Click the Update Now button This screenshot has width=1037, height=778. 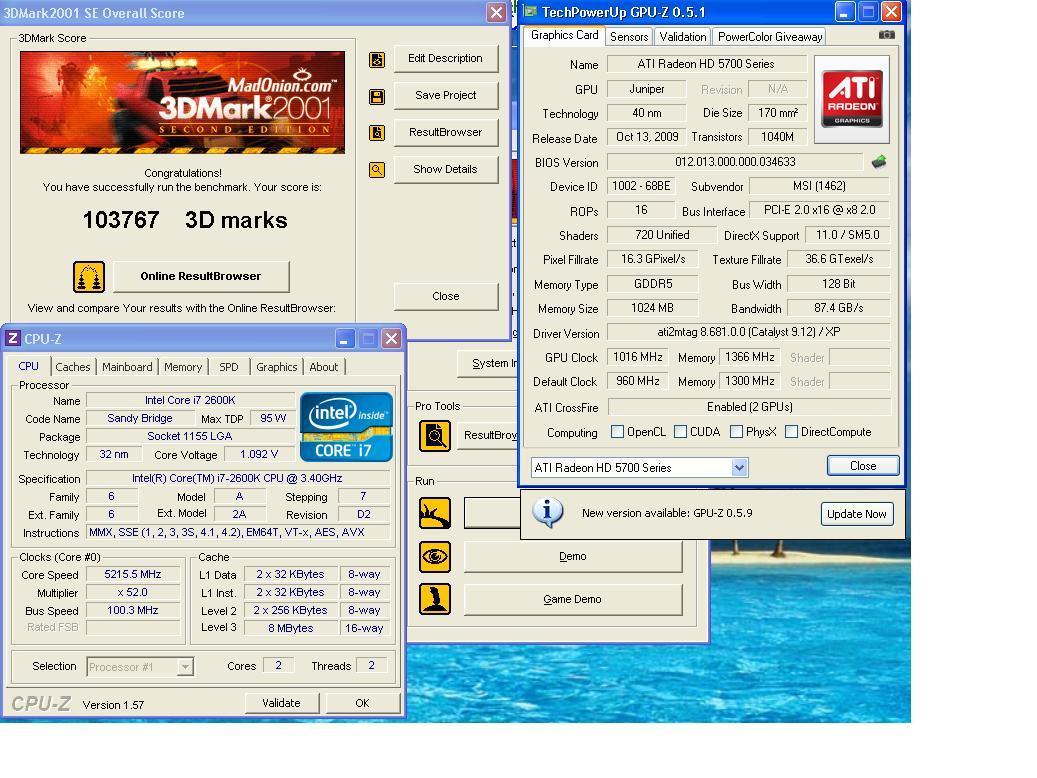pos(857,514)
